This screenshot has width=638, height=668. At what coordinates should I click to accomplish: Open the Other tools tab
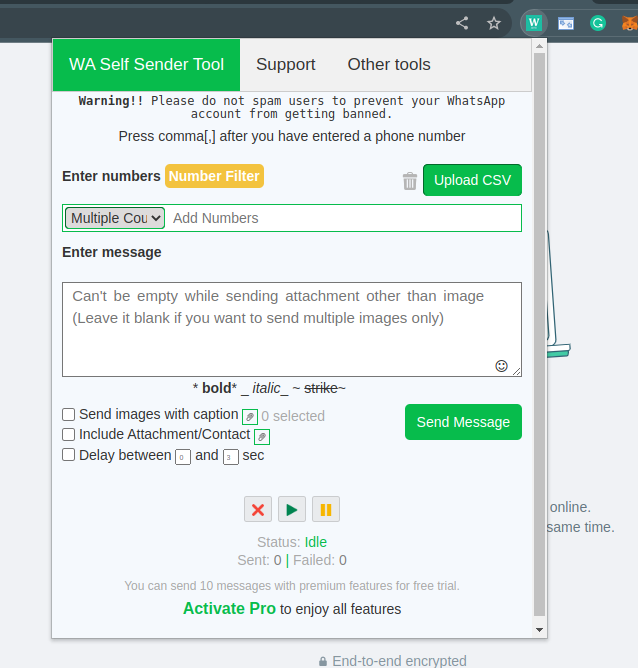click(x=389, y=65)
